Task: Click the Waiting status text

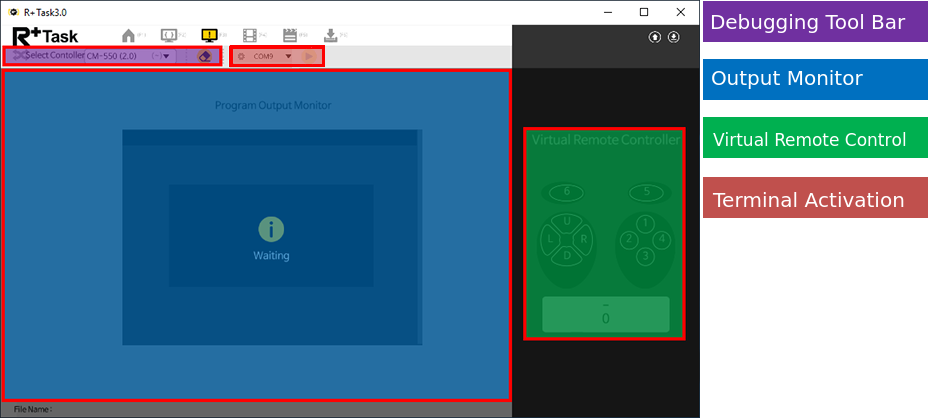Action: [271, 256]
